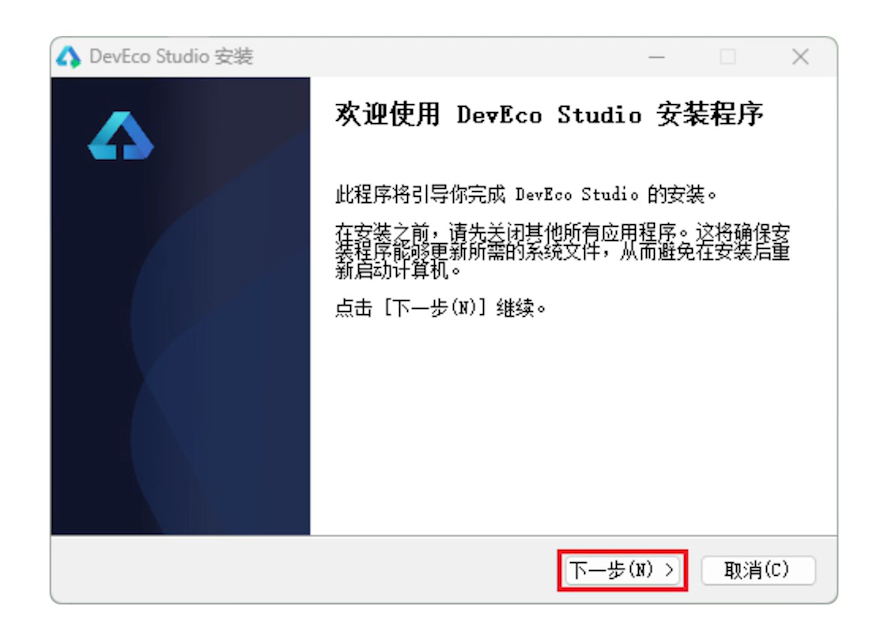Click the disabled maximize button in title bar

[x=727, y=57]
